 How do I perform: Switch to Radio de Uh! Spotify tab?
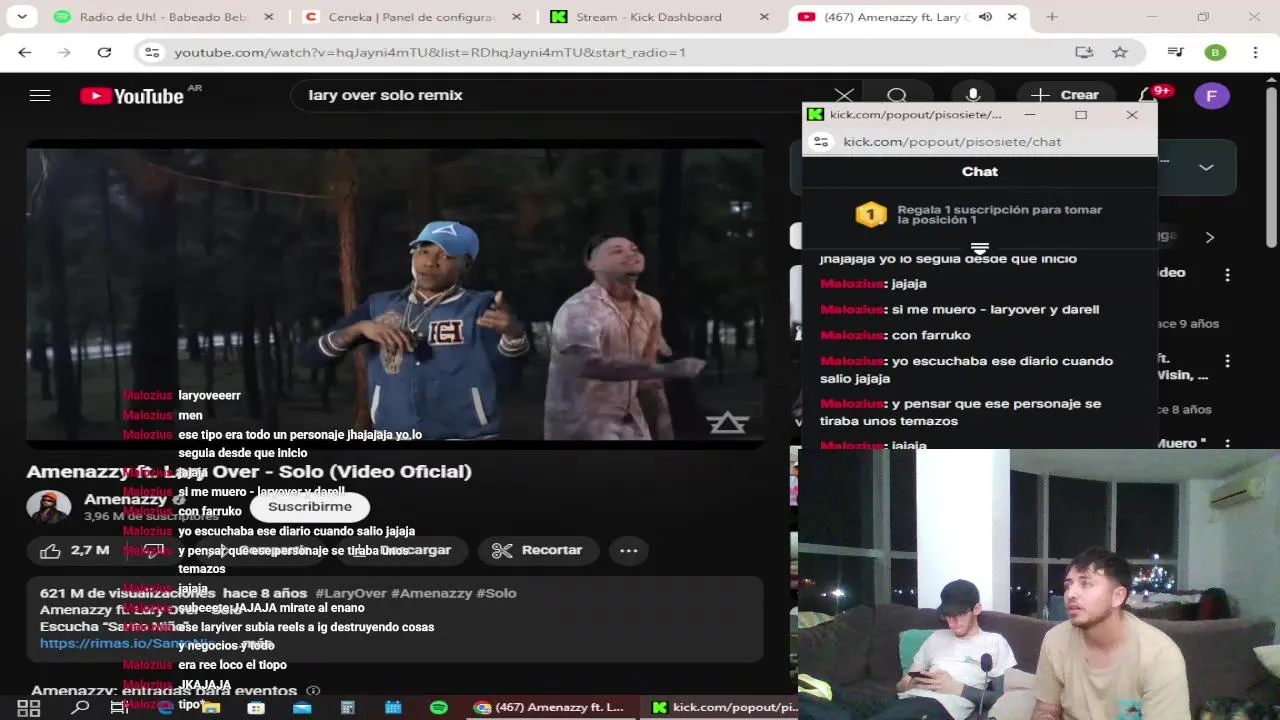(x=163, y=17)
